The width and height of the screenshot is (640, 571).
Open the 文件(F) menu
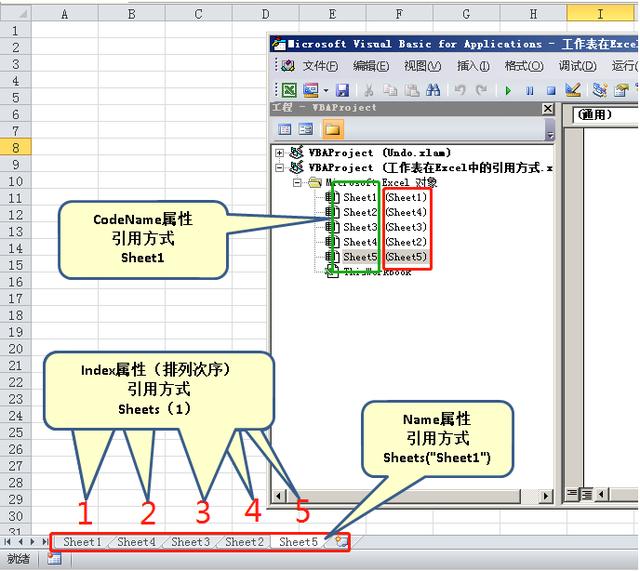pyautogui.click(x=320, y=66)
